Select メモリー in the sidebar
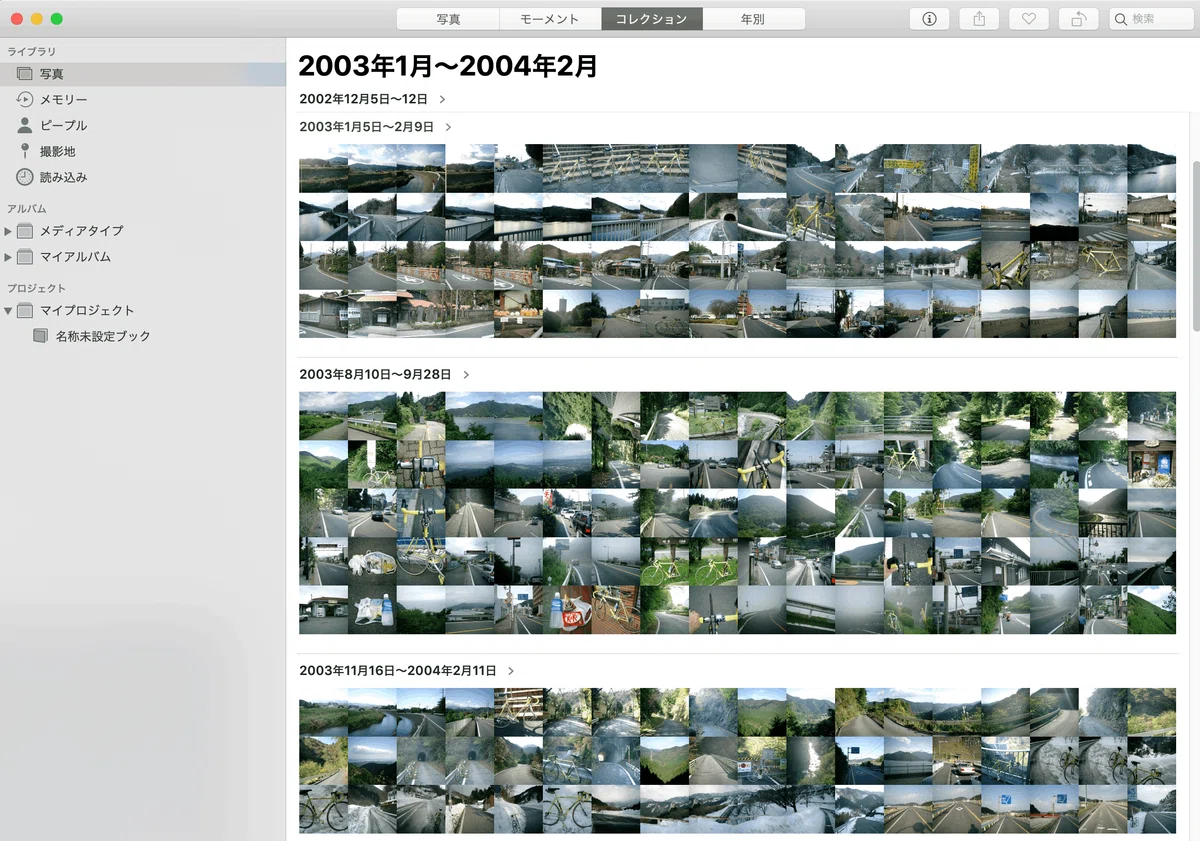The image size is (1200, 841). pyautogui.click(x=143, y=100)
